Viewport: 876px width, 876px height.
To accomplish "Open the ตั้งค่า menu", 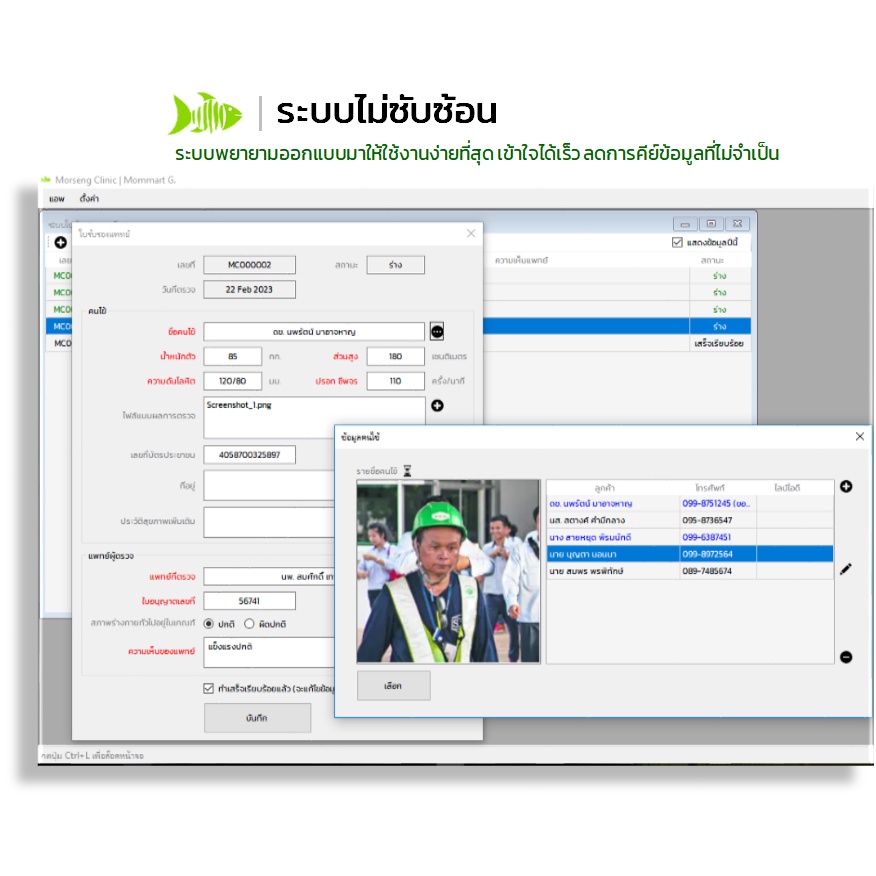I will pos(89,199).
